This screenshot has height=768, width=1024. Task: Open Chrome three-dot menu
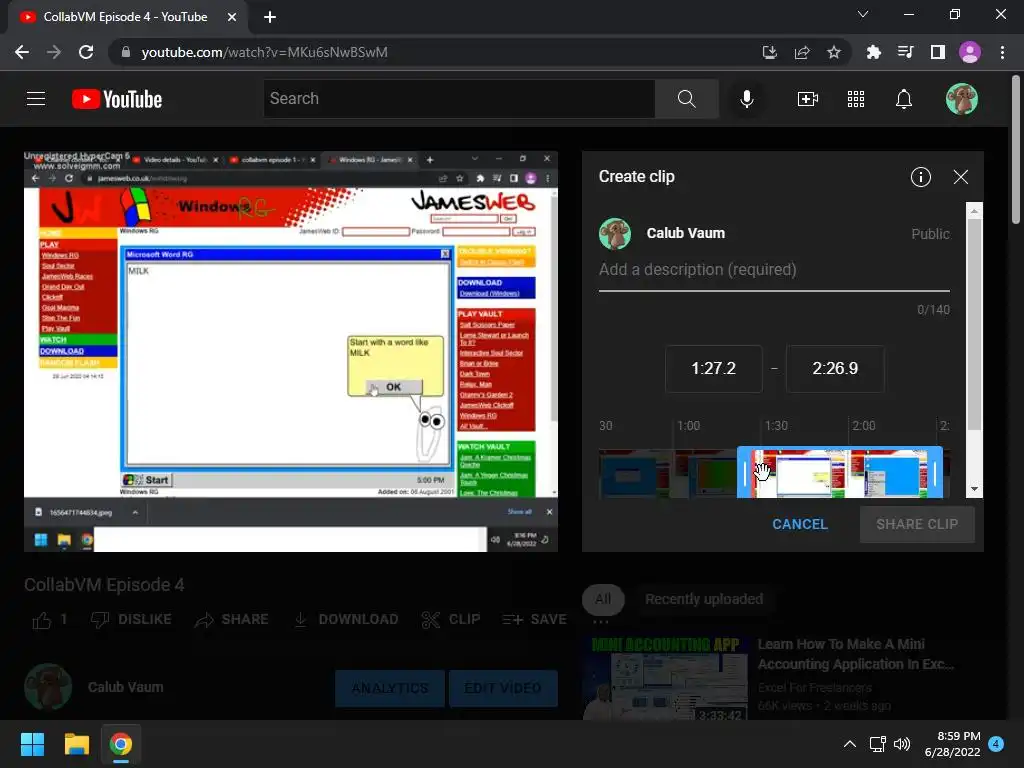pyautogui.click(x=1002, y=52)
